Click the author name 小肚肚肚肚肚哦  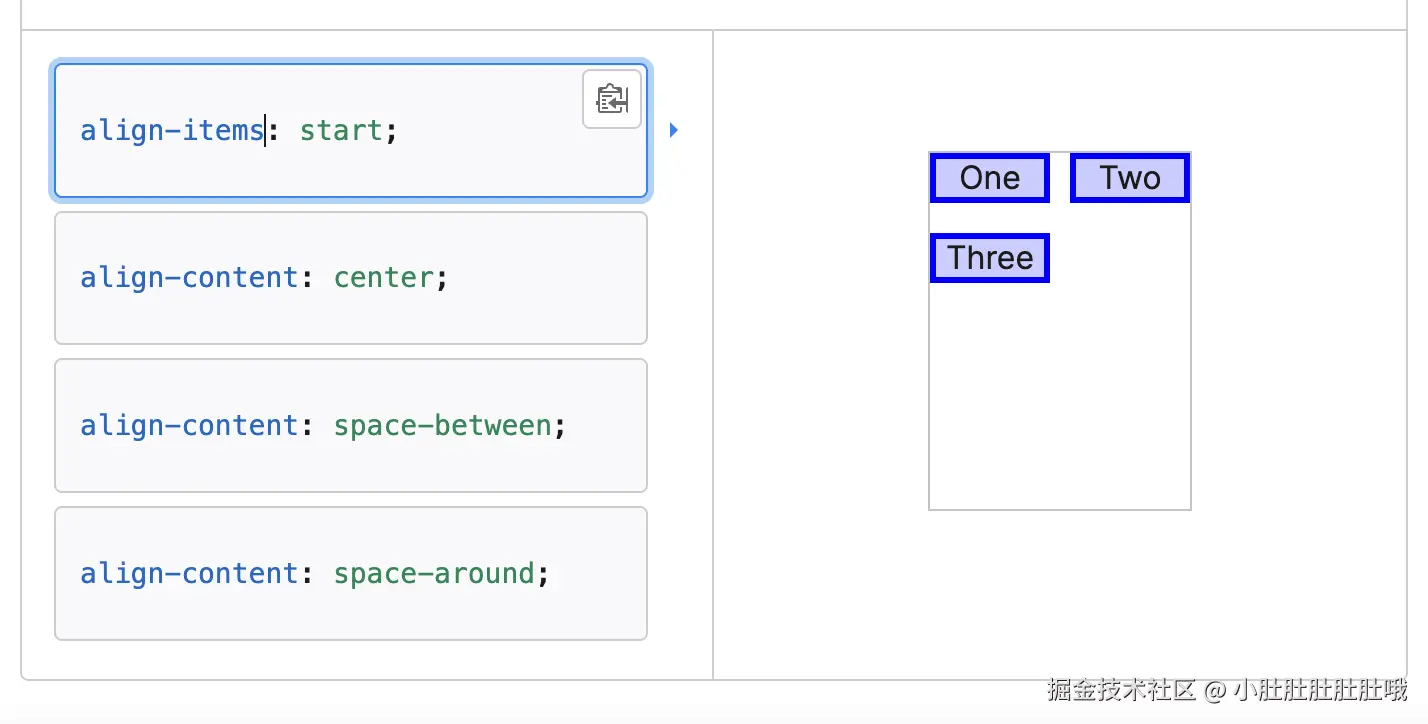point(1320,690)
